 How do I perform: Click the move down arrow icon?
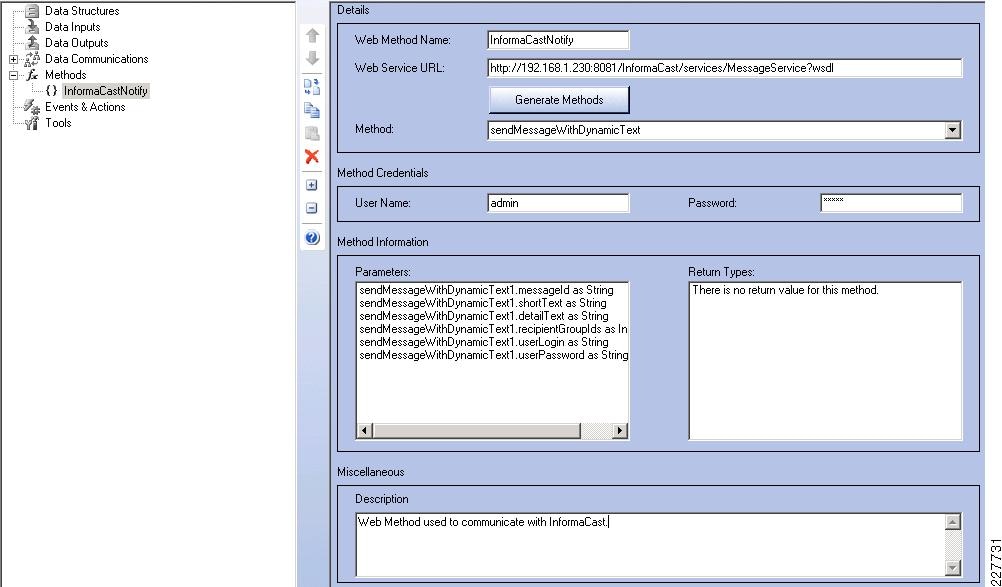312,59
